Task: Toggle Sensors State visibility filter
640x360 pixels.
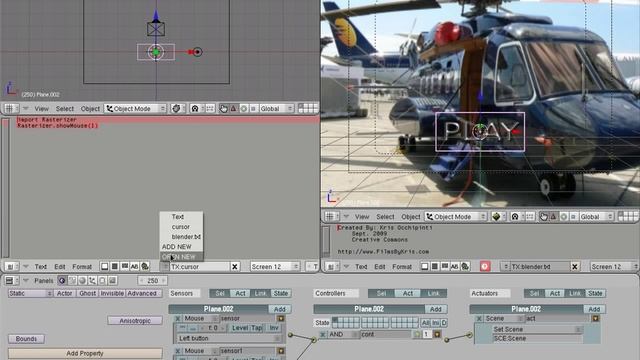Action: [x=280, y=293]
